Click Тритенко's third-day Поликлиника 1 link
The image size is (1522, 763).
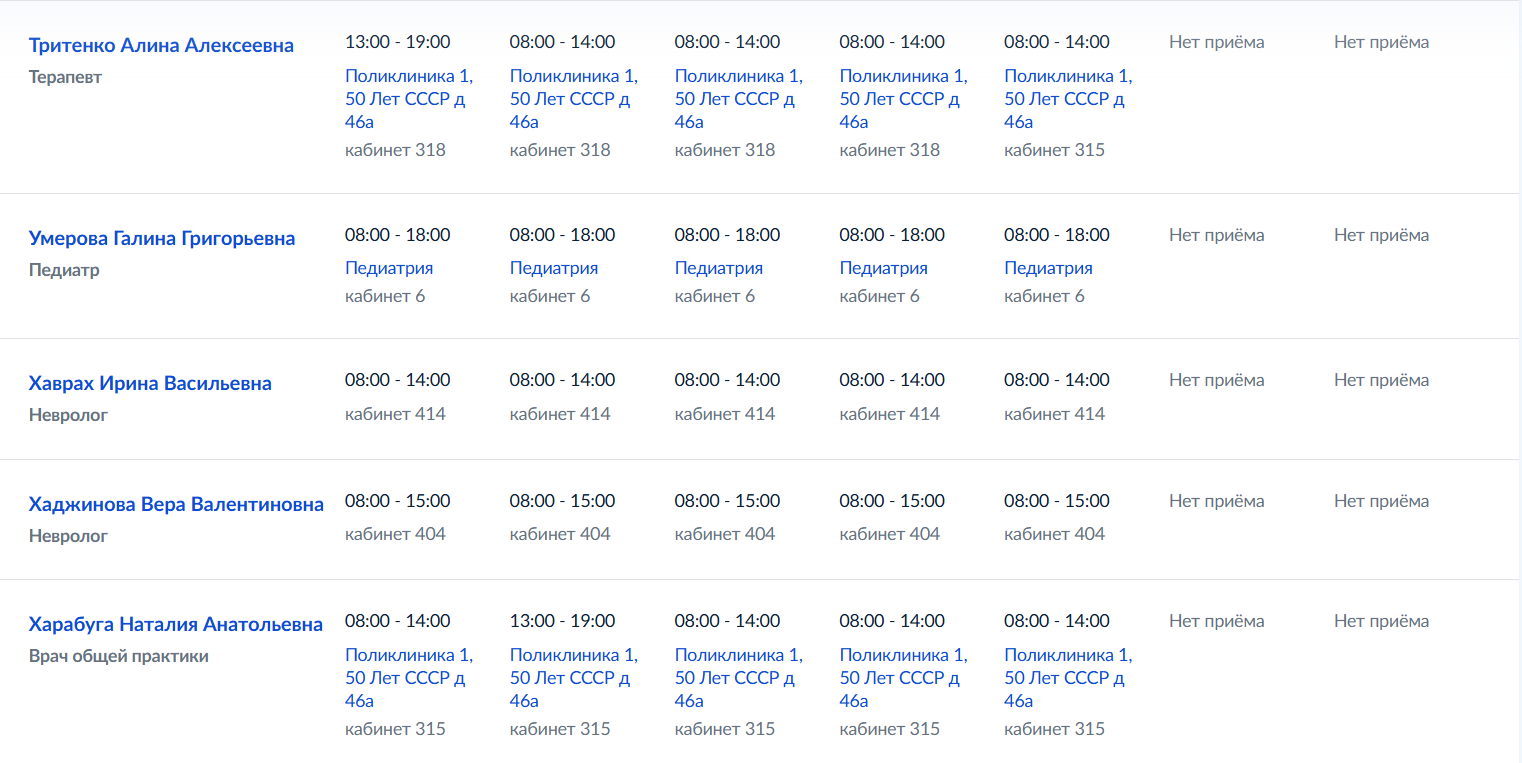point(739,98)
